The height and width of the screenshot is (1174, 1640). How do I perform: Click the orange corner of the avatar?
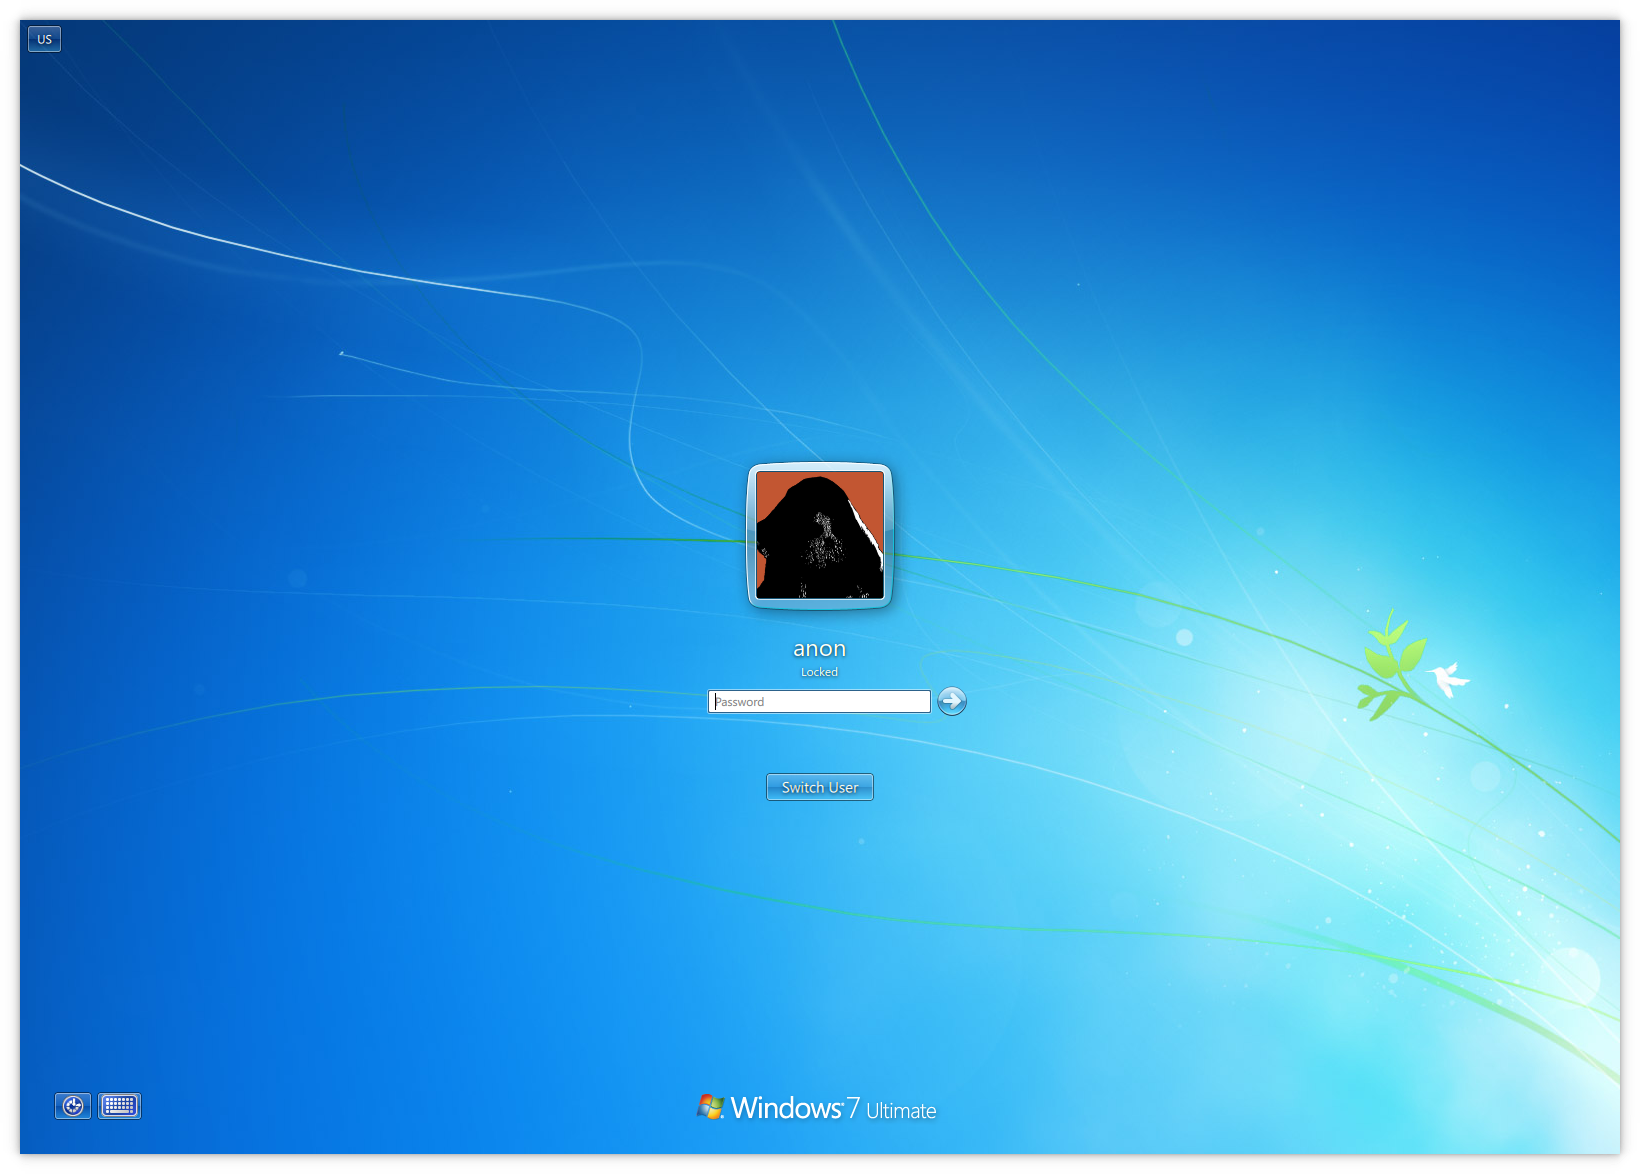(772, 487)
